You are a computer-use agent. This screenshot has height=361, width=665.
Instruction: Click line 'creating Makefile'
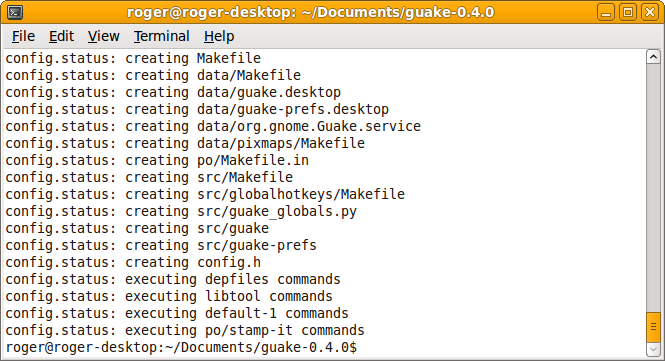pos(133,58)
